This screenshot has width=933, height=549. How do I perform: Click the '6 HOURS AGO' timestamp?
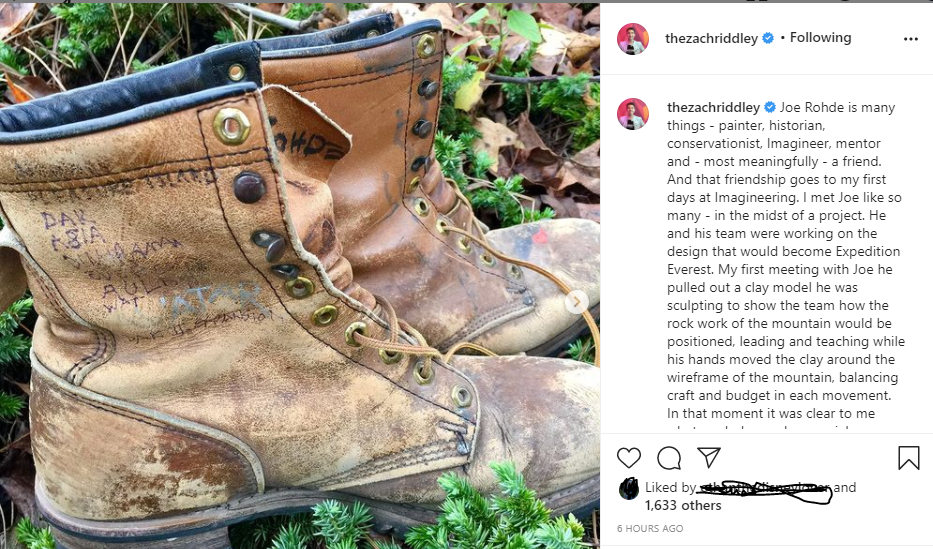coord(650,528)
